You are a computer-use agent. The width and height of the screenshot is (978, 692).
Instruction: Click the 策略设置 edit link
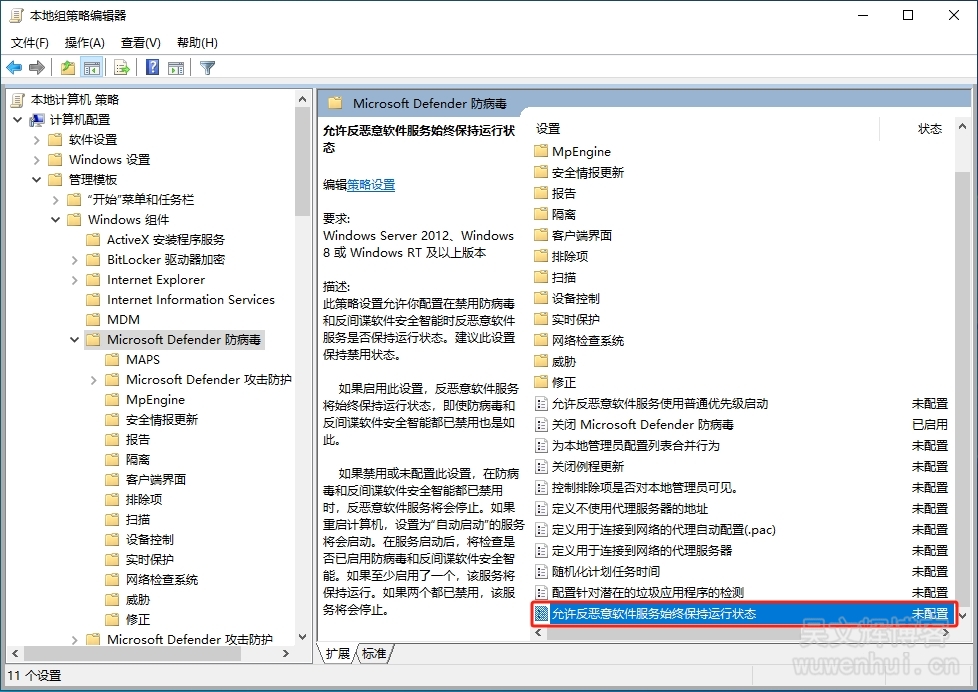pyautogui.click(x=371, y=185)
